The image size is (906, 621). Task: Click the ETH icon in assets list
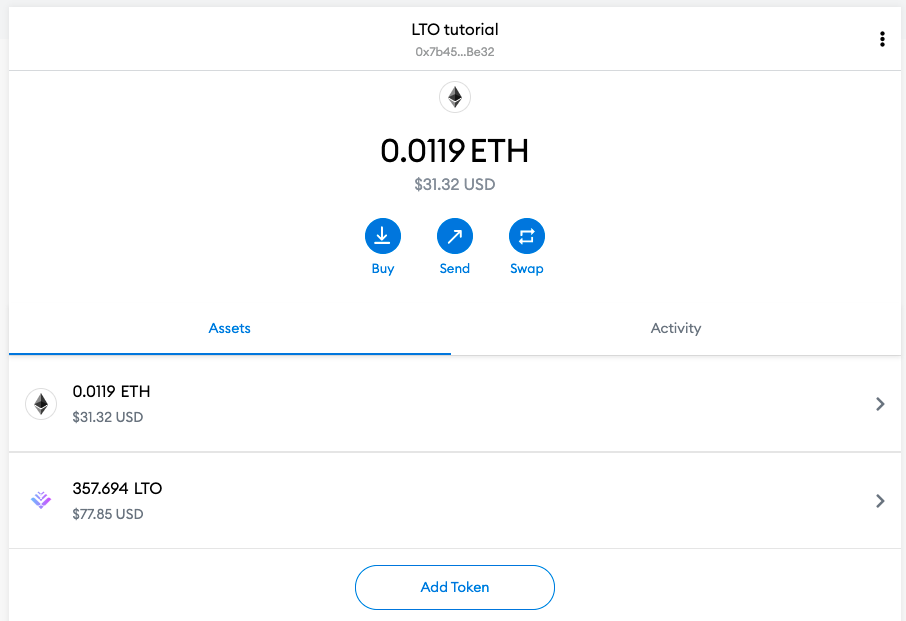[41, 404]
